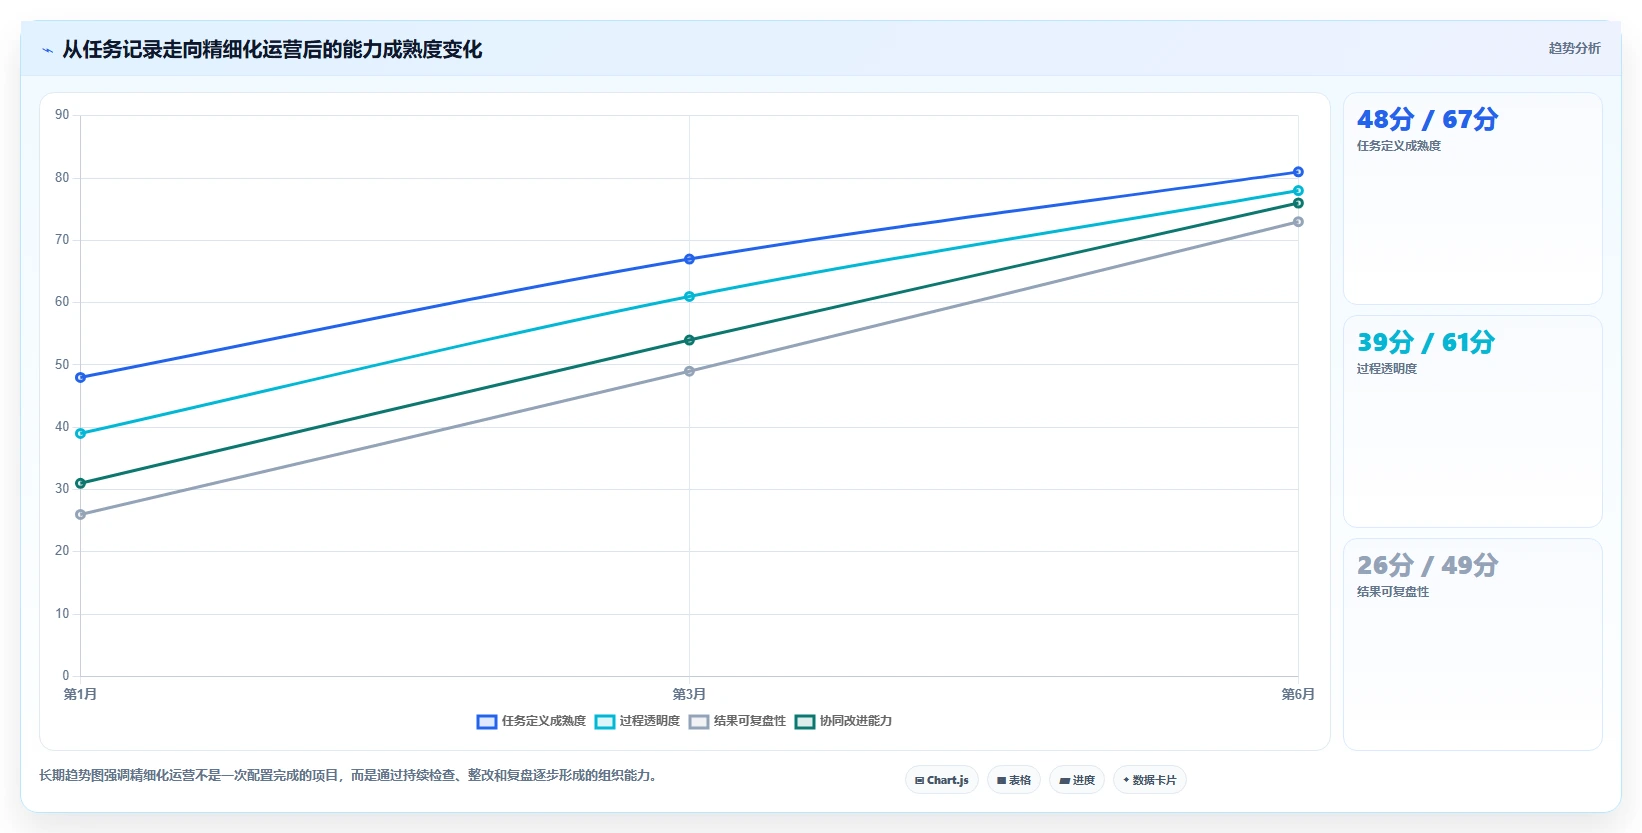This screenshot has height=833, width=1642.
Task: Click gray swatch of 结果可复盘性 legend
Action: pyautogui.click(x=699, y=722)
